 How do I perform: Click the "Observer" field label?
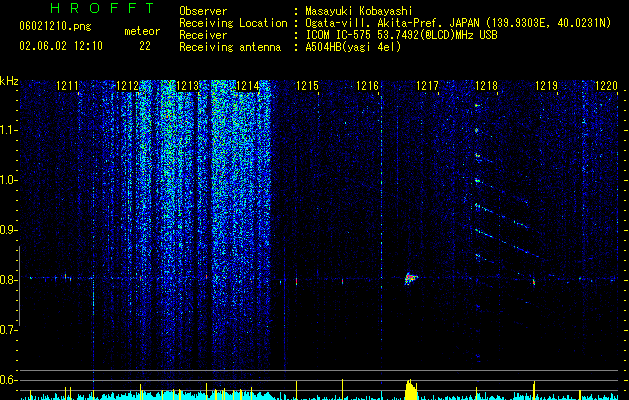tap(203, 11)
